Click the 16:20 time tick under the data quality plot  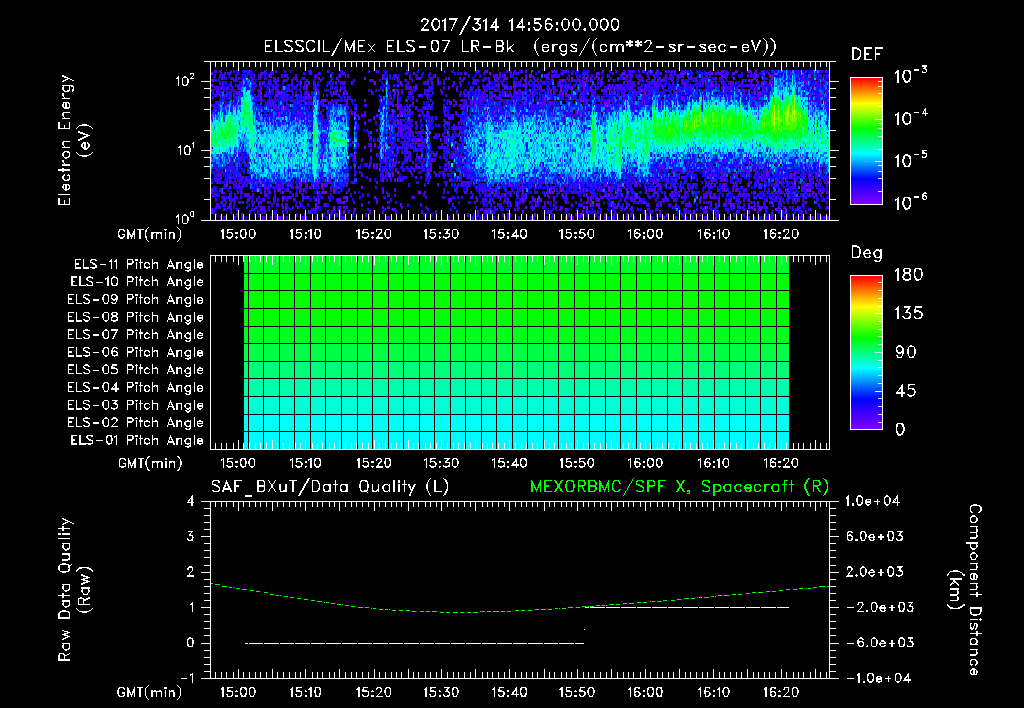pos(781,692)
